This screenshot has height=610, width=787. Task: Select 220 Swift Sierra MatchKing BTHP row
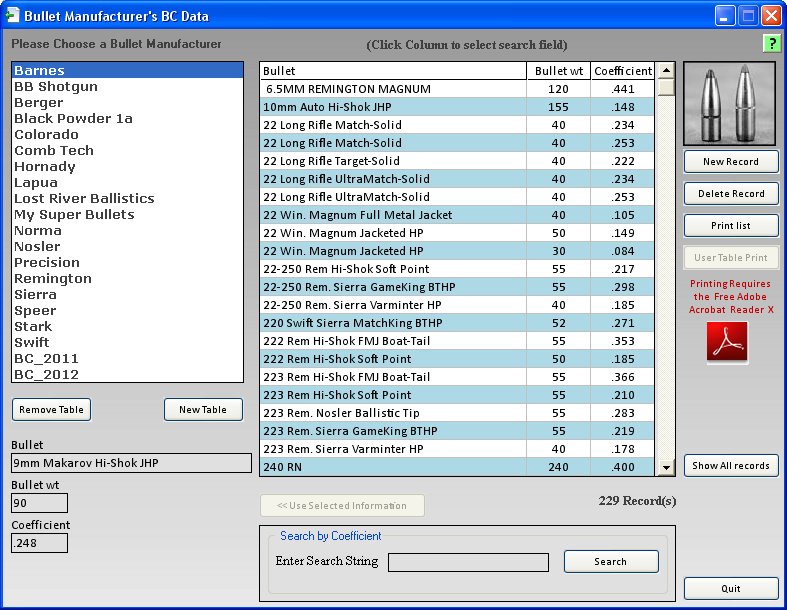[457, 323]
